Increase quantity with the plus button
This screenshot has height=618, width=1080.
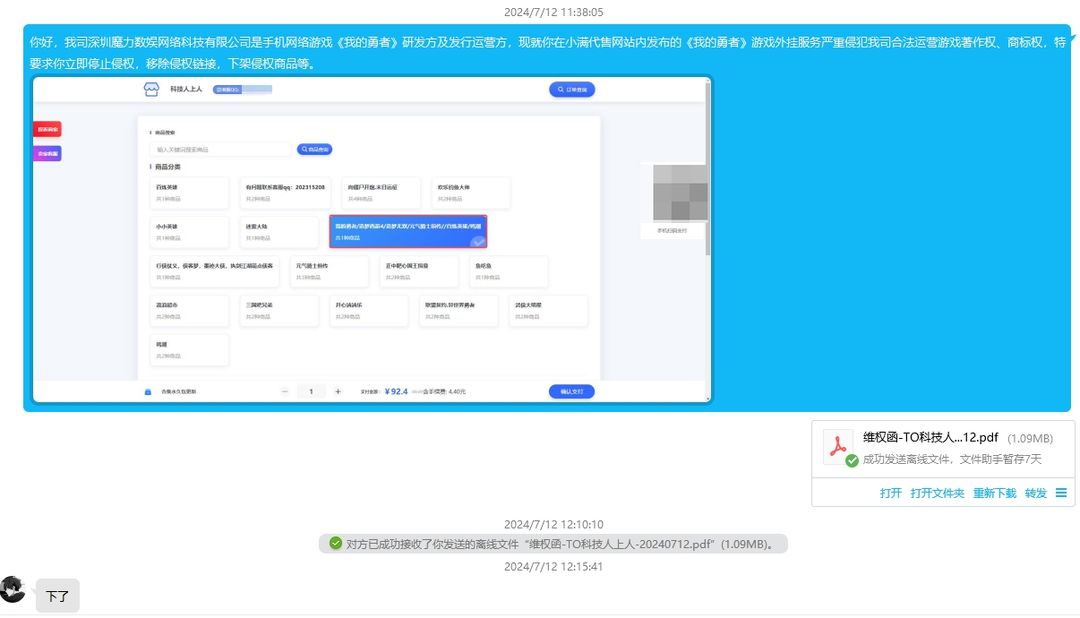pyautogui.click(x=338, y=391)
